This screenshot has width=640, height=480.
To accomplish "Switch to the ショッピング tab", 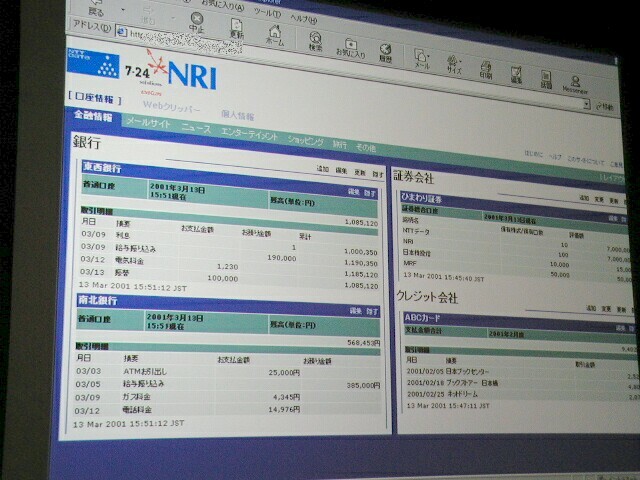I will 305,140.
